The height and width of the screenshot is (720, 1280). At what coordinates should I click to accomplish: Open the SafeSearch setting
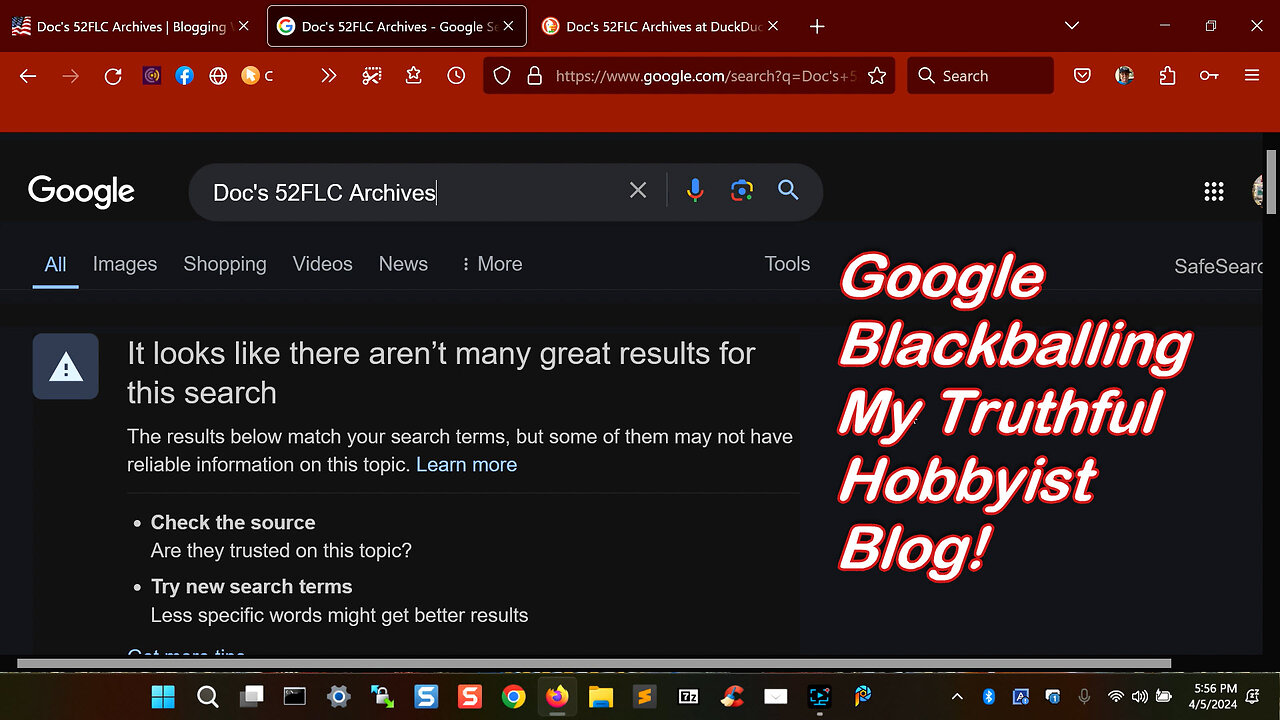click(x=1220, y=266)
